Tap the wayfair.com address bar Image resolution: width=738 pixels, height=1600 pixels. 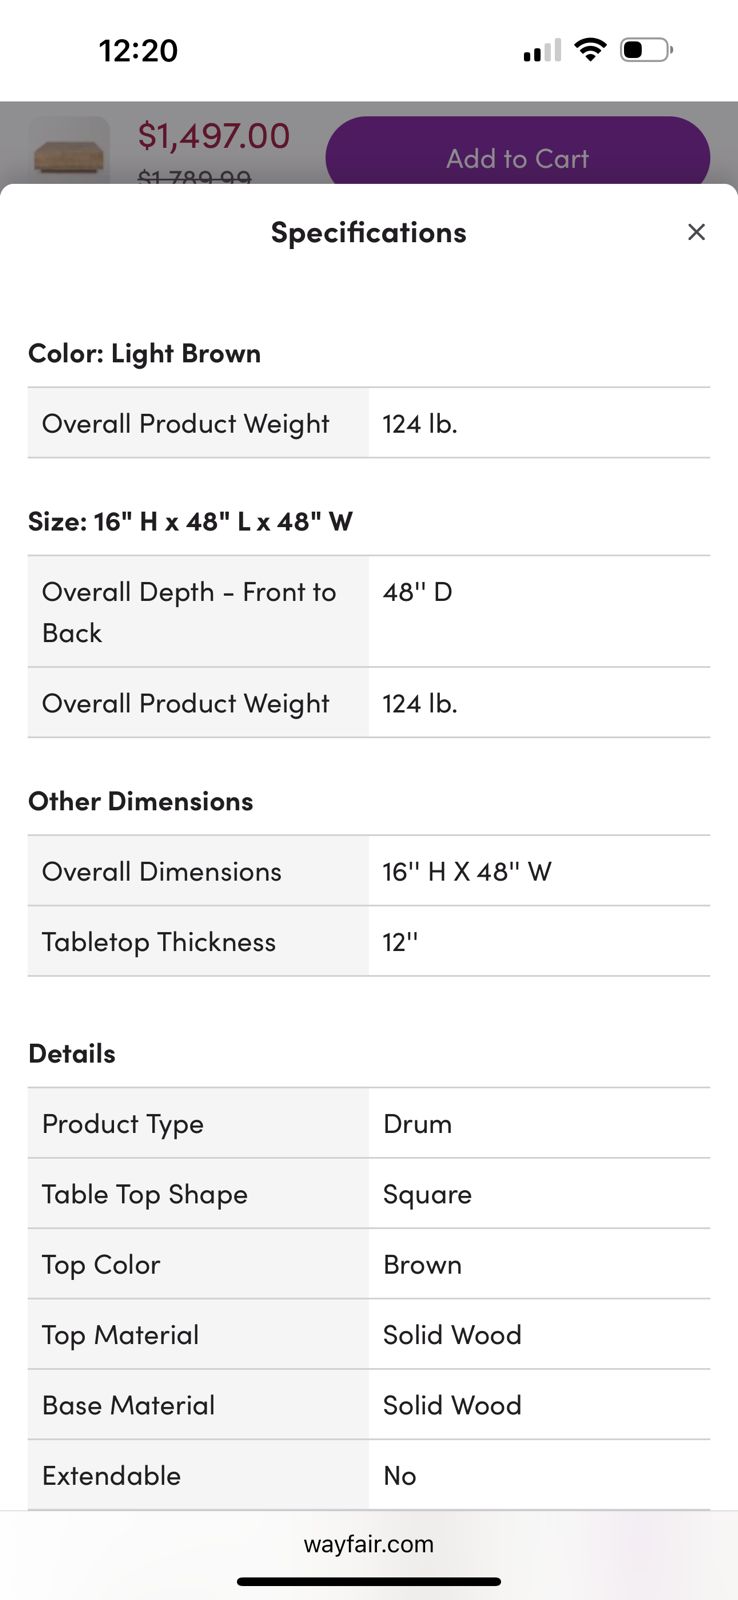[369, 1543]
